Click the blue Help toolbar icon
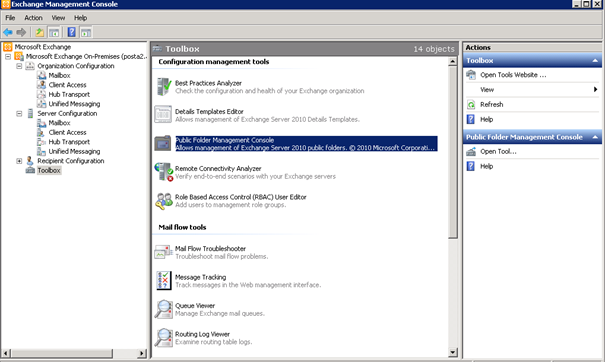Image resolution: width=605 pixels, height=362 pixels. point(72,32)
